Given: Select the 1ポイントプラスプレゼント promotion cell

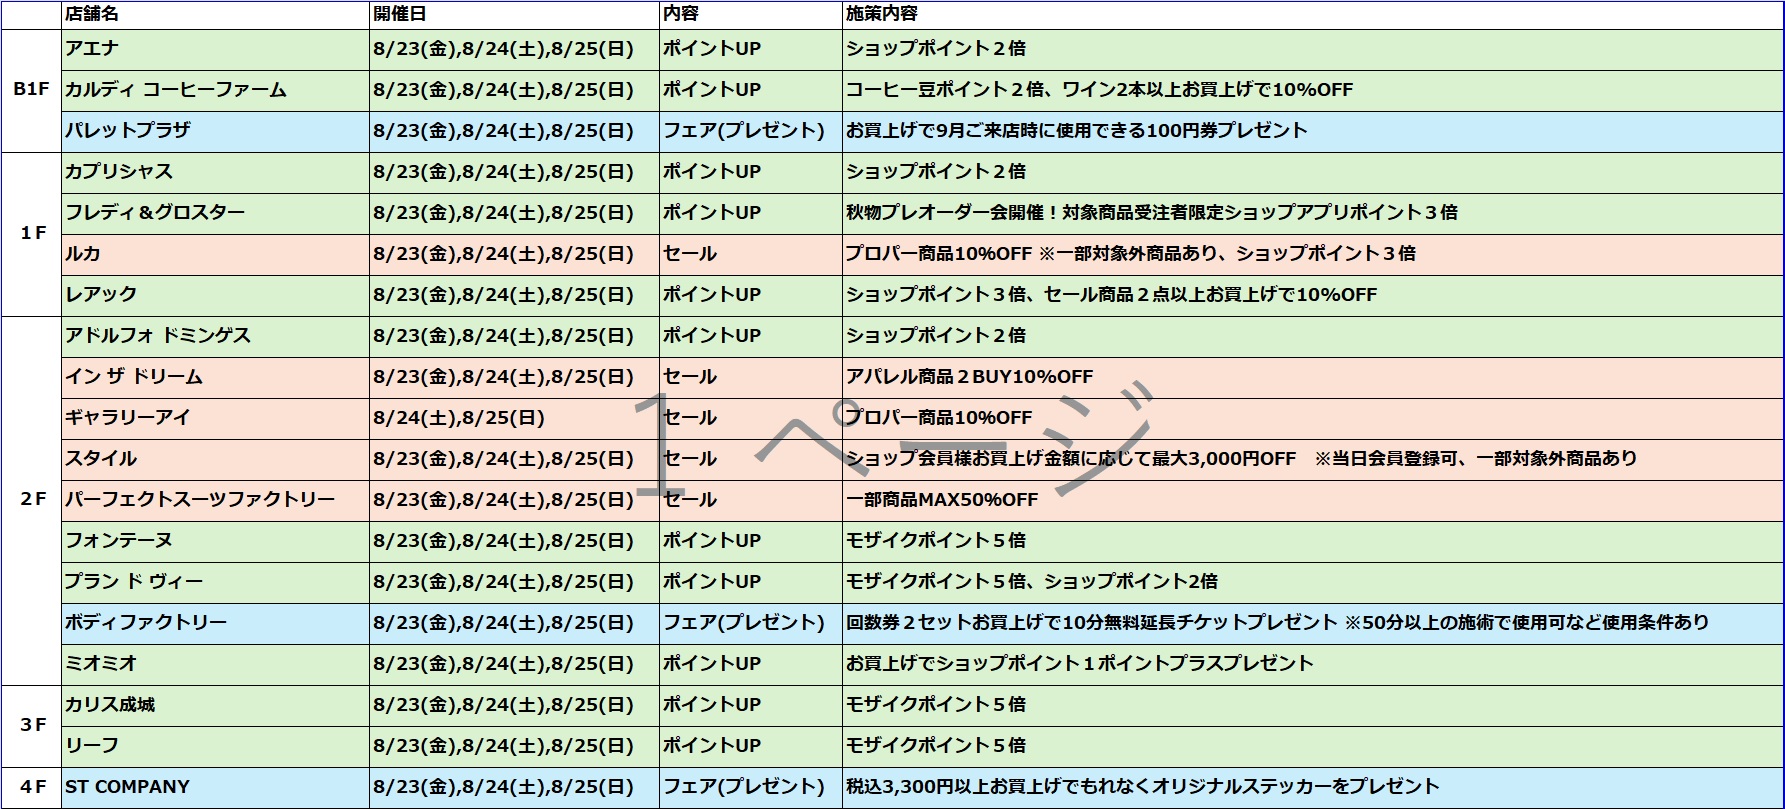Looking at the screenshot, I should tap(1313, 664).
